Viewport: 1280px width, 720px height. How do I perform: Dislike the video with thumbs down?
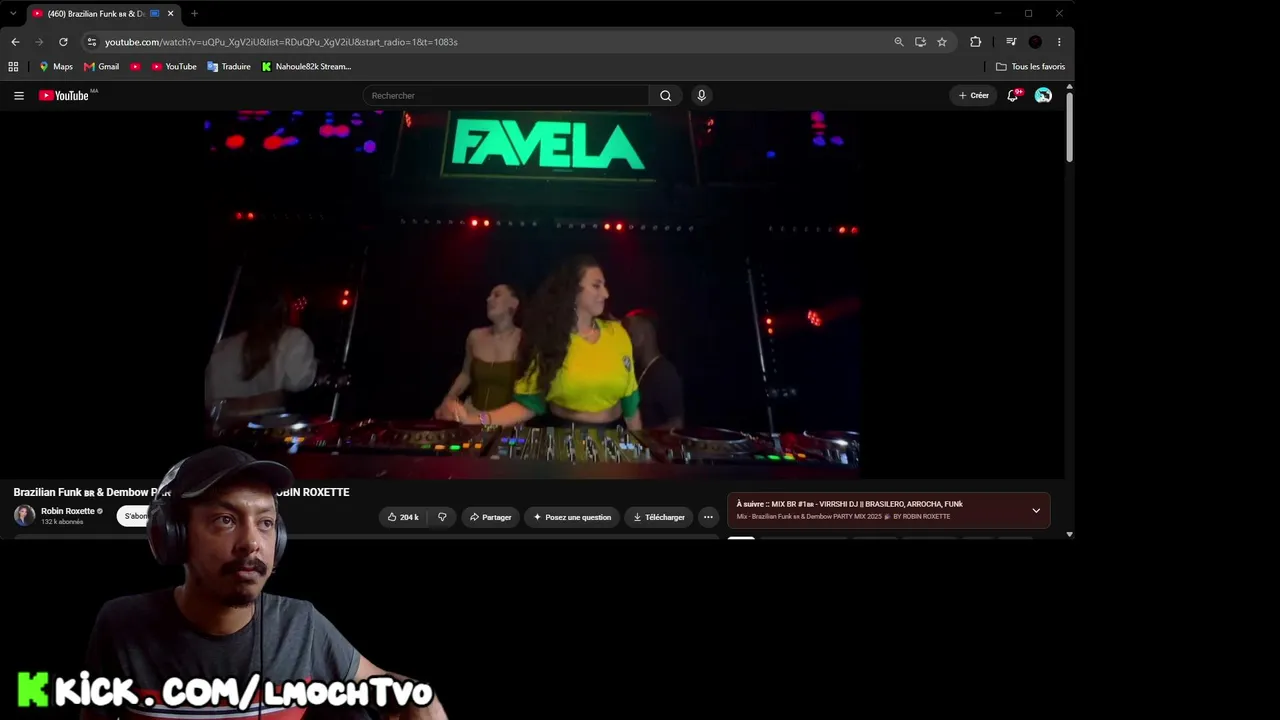pos(442,517)
